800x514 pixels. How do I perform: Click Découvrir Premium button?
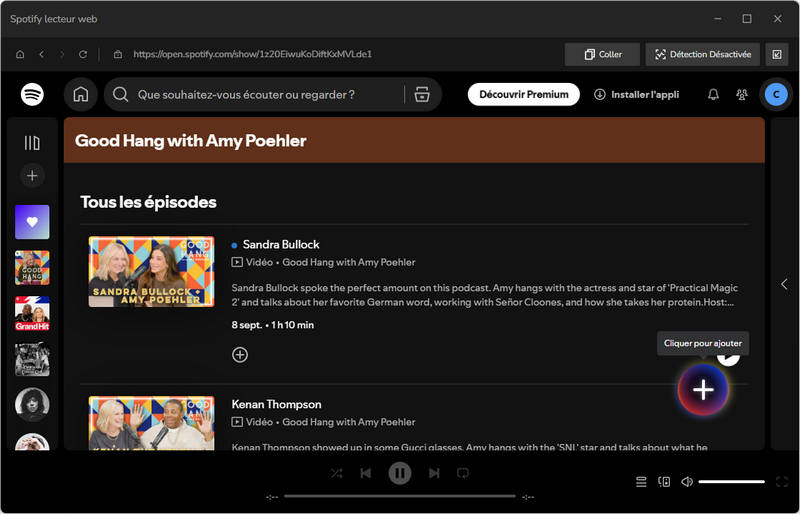tap(523, 94)
